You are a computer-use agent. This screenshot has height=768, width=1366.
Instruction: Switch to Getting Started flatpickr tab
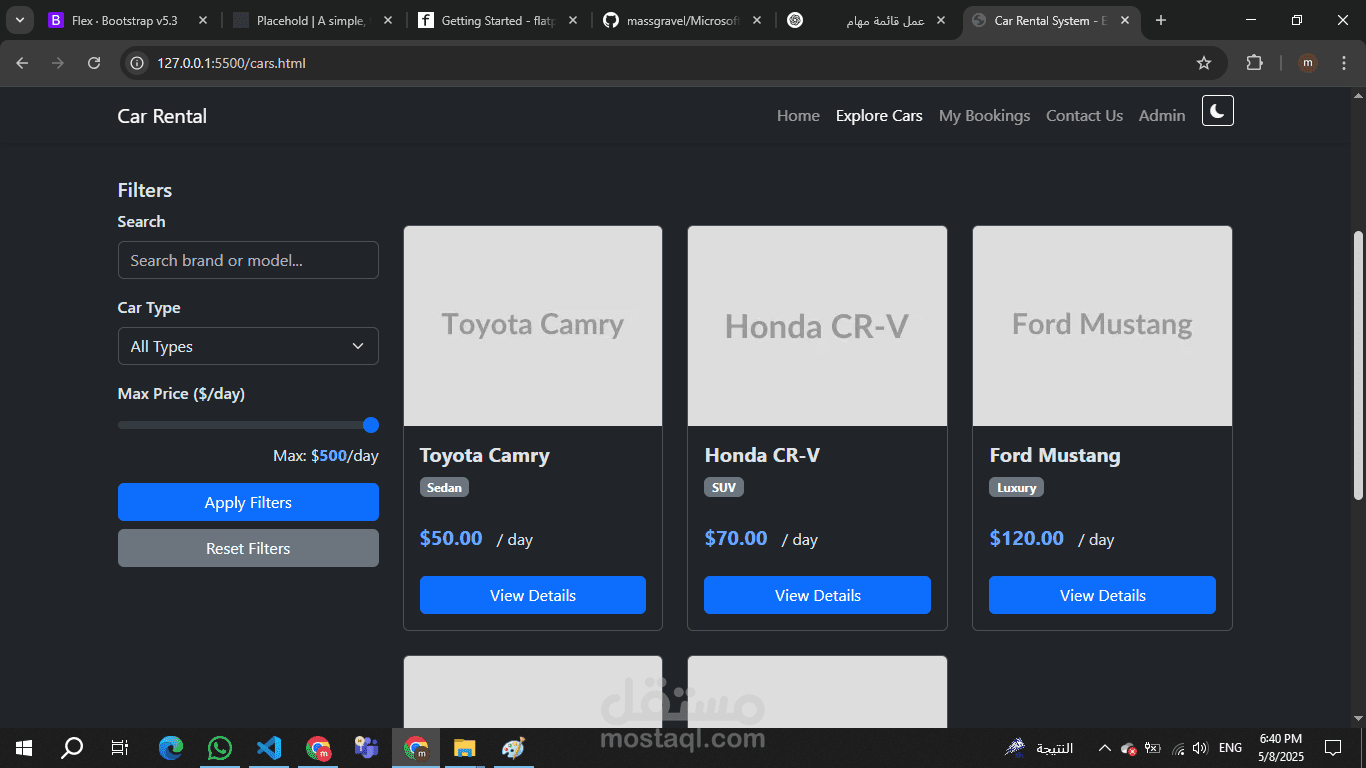tap(497, 20)
